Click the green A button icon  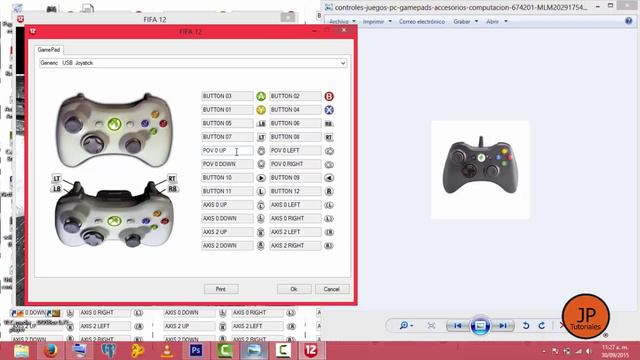coord(261,96)
